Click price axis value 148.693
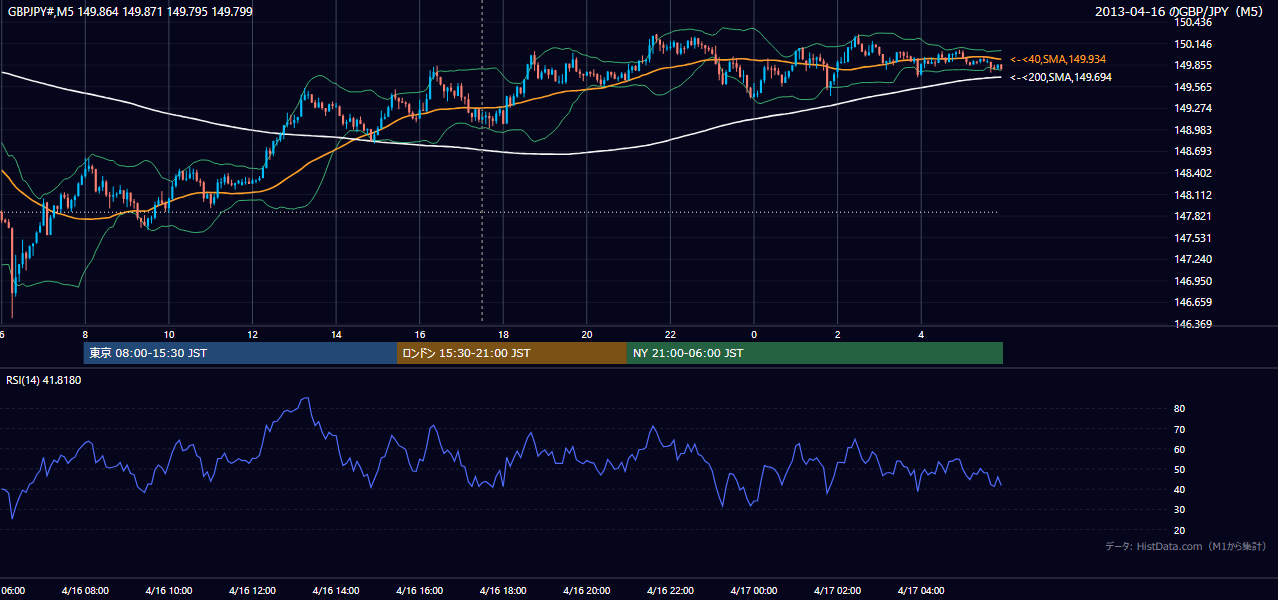The width and height of the screenshot is (1278, 600). (x=1194, y=152)
